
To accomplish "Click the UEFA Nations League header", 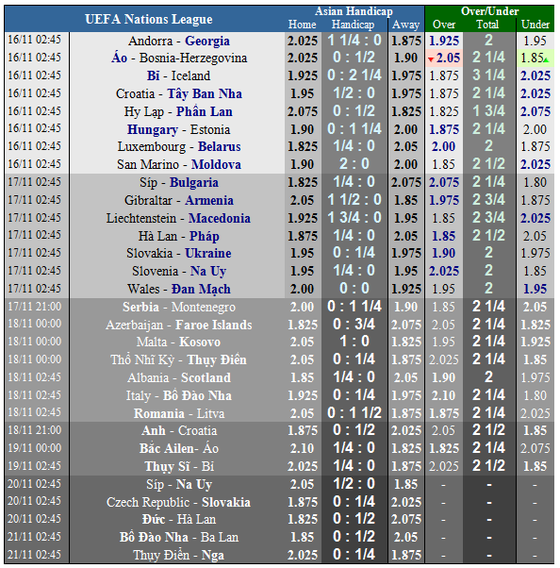I will tap(149, 19).
